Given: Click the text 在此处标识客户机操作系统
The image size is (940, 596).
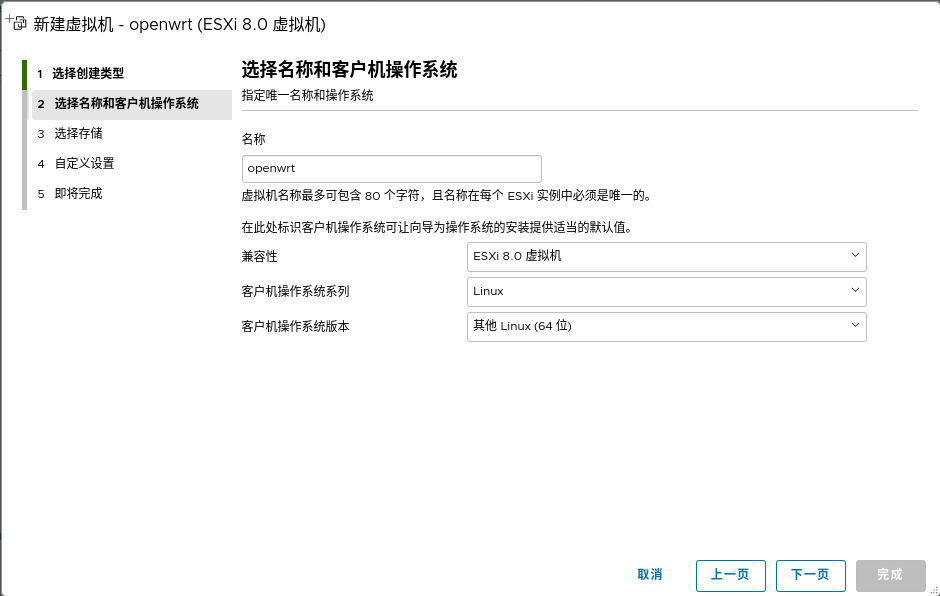Looking at the screenshot, I should 437,228.
